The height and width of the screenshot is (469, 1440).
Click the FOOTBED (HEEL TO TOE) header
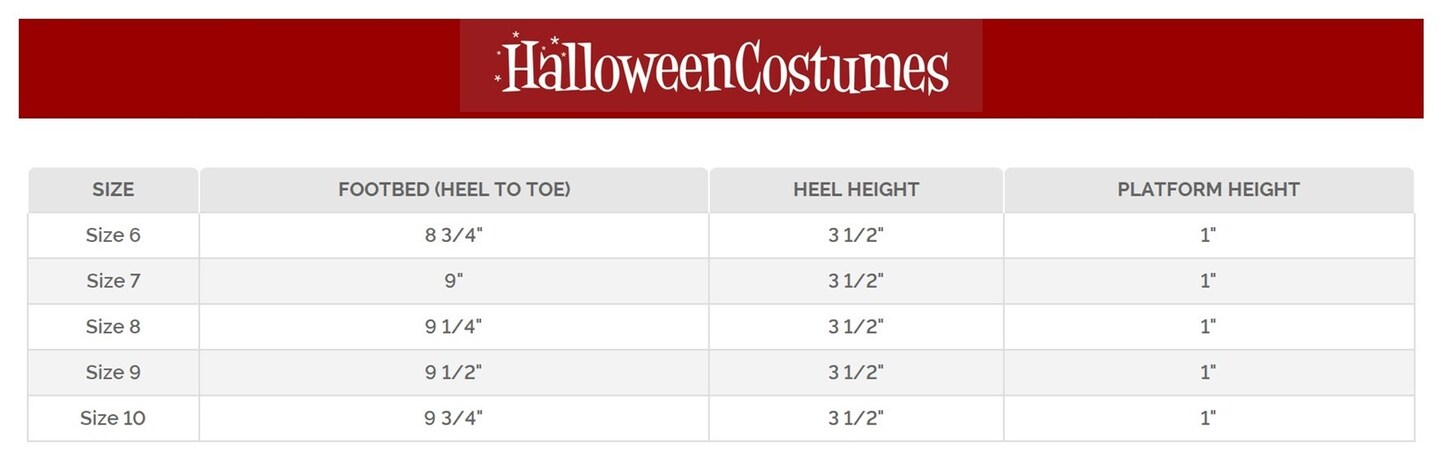454,189
